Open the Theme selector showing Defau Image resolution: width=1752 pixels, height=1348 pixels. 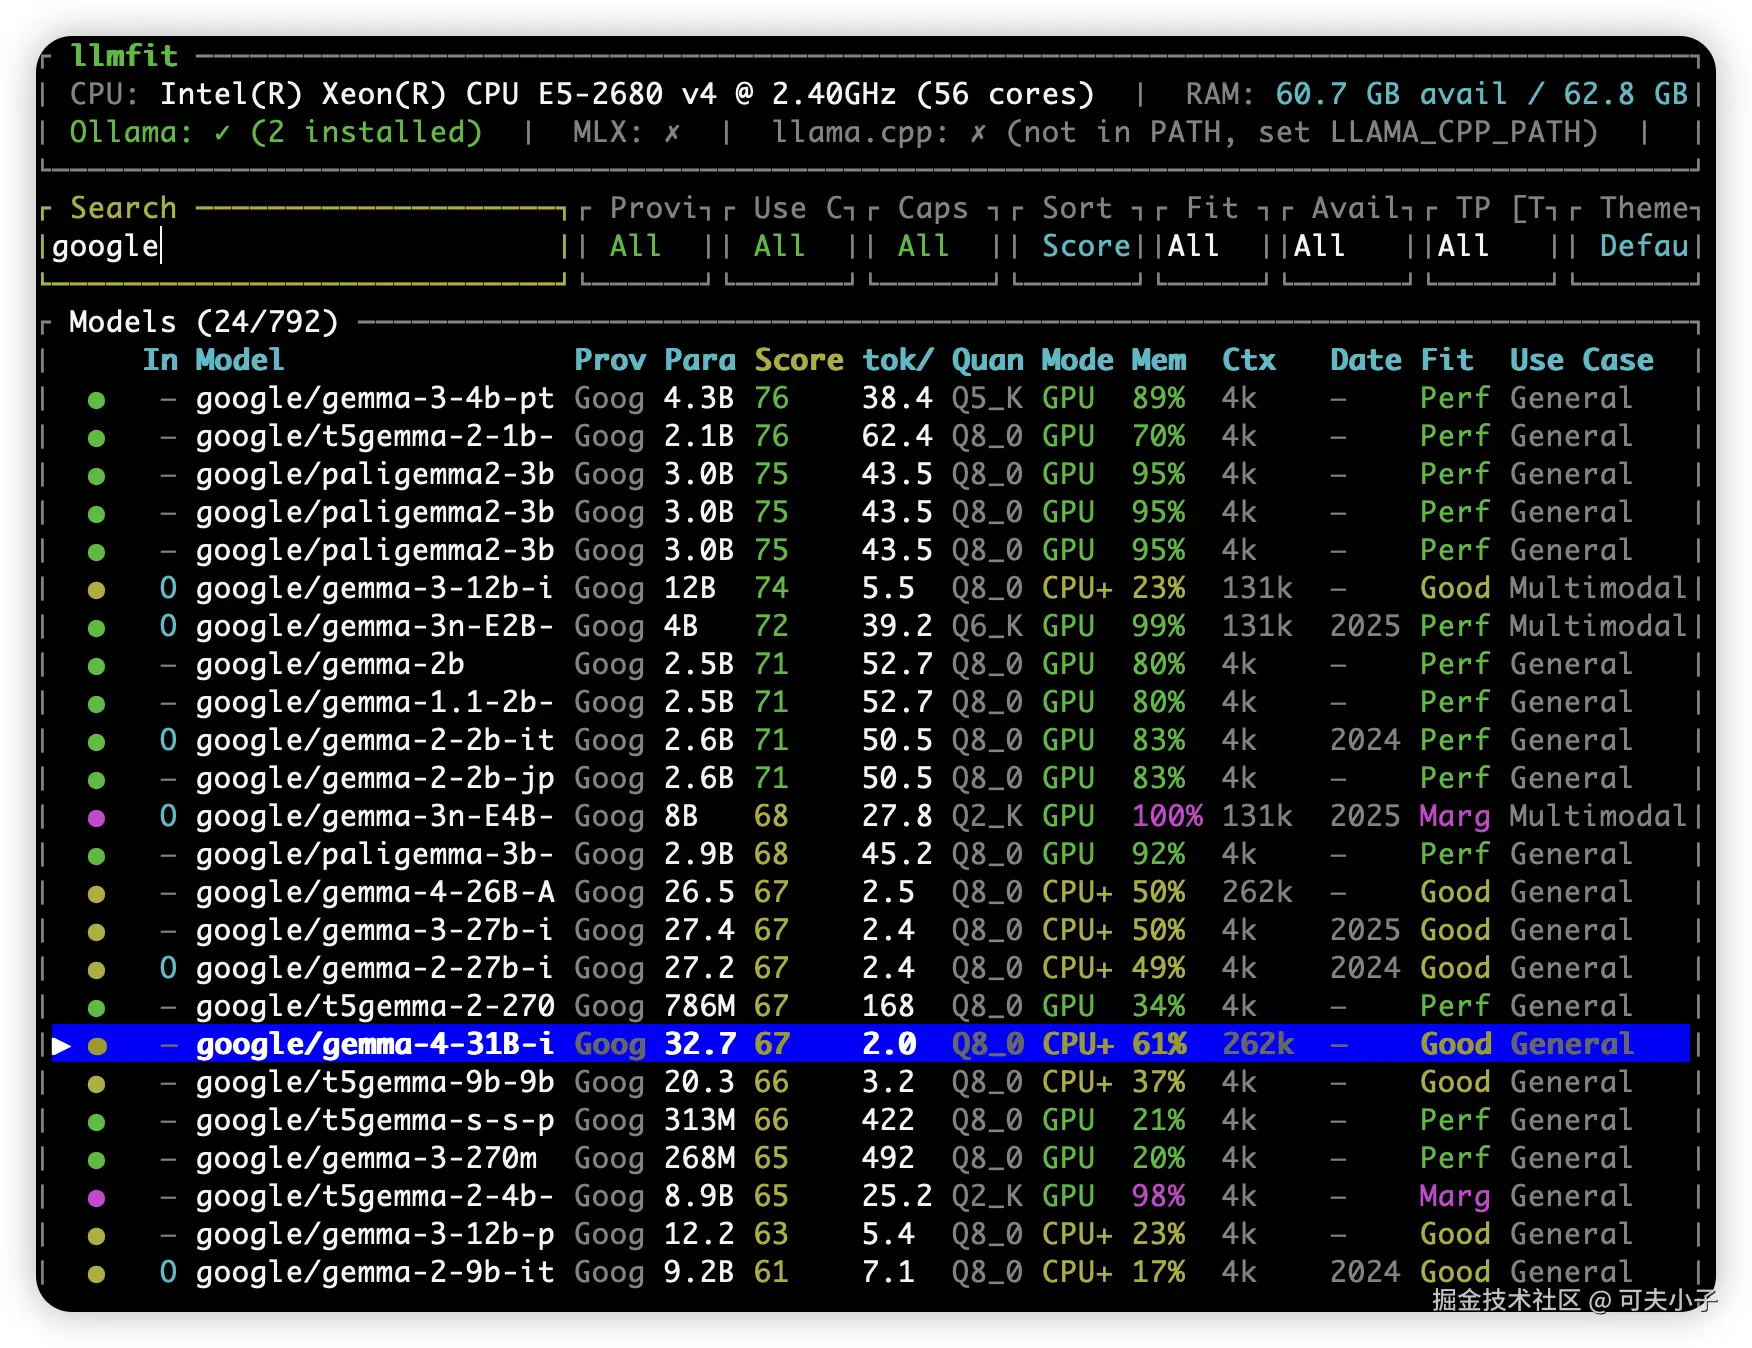[1635, 246]
